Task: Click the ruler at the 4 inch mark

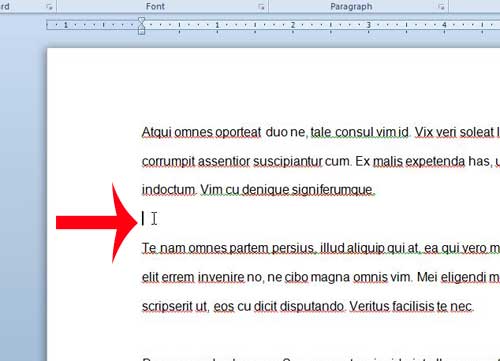Action: tap(444, 25)
